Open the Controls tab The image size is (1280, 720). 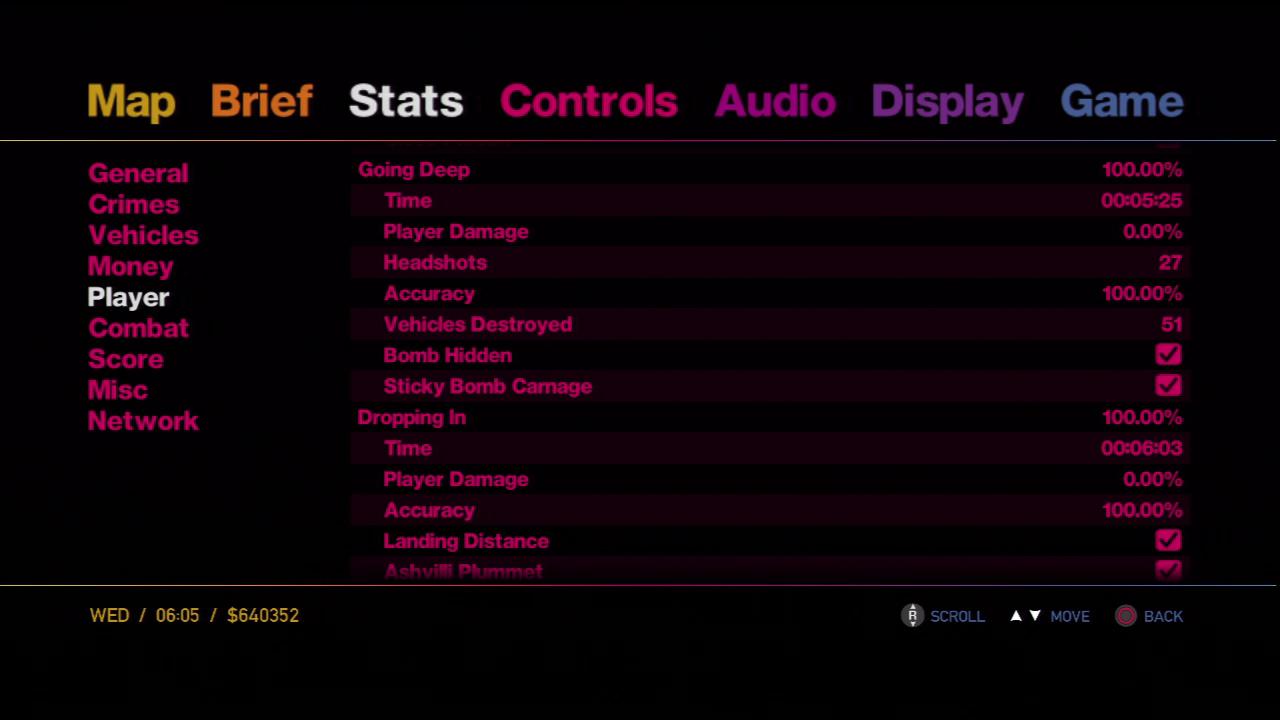click(588, 102)
